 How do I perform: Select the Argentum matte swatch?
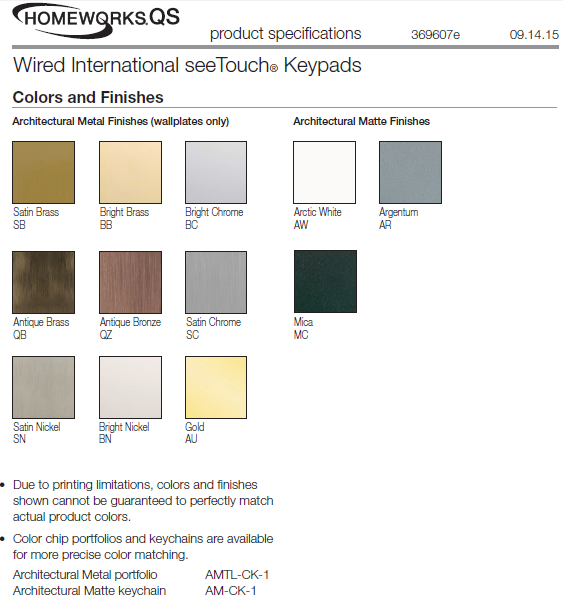[x=411, y=172]
